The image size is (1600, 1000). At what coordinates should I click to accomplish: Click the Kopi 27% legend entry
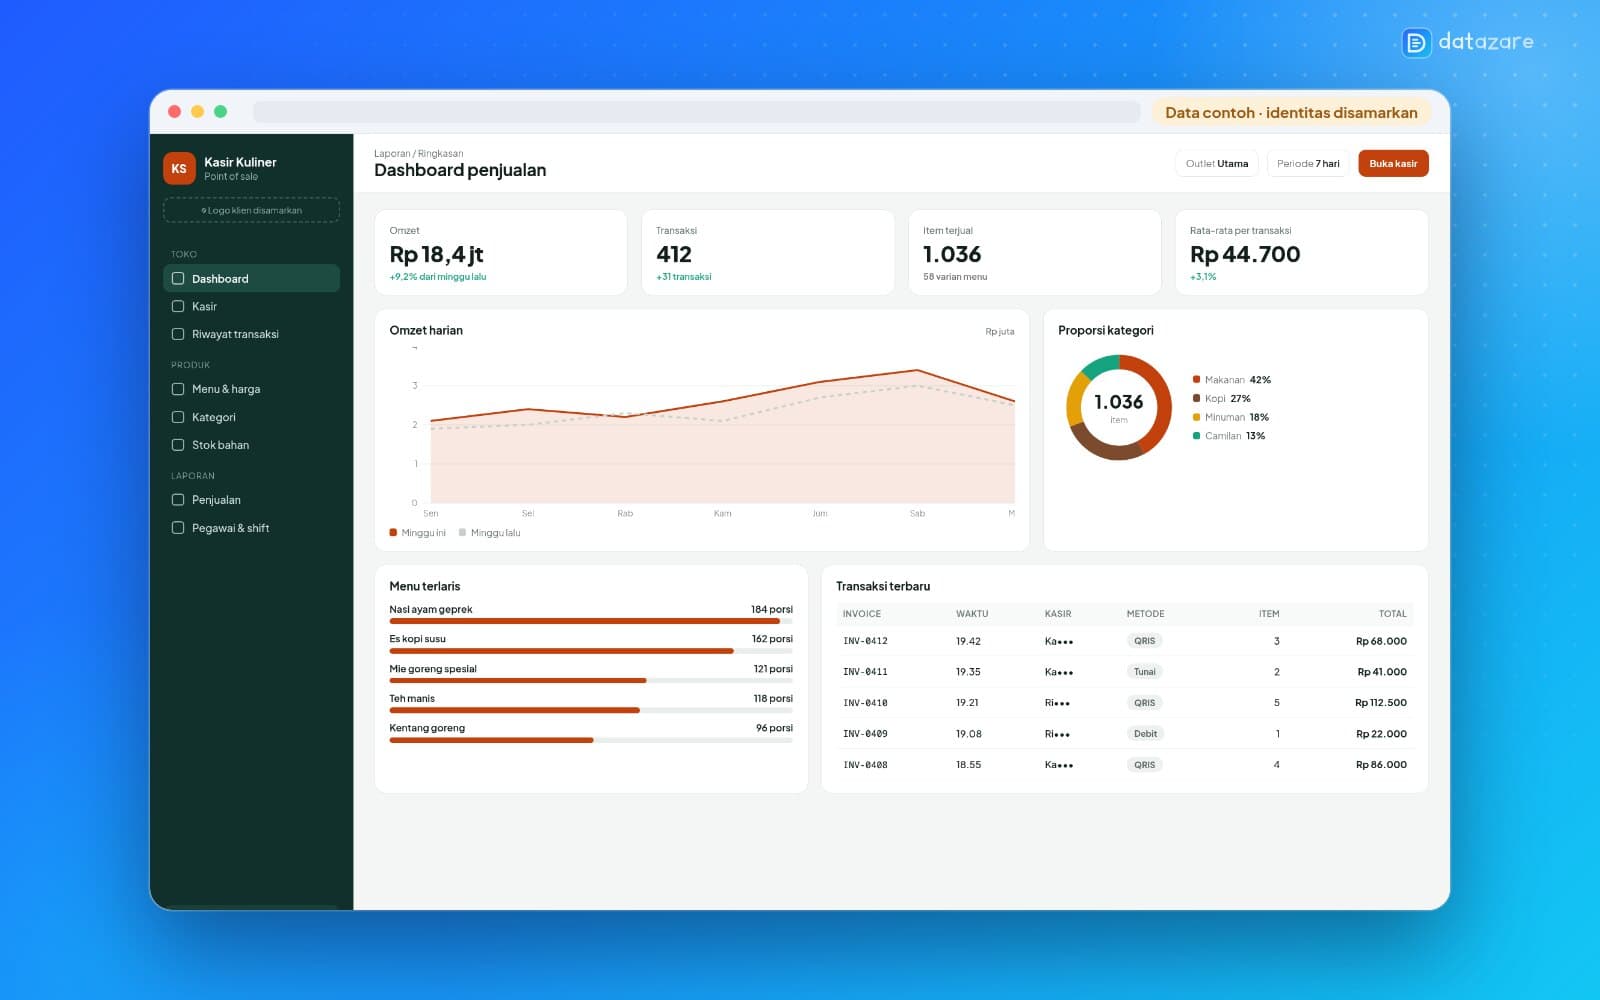(x=1221, y=398)
